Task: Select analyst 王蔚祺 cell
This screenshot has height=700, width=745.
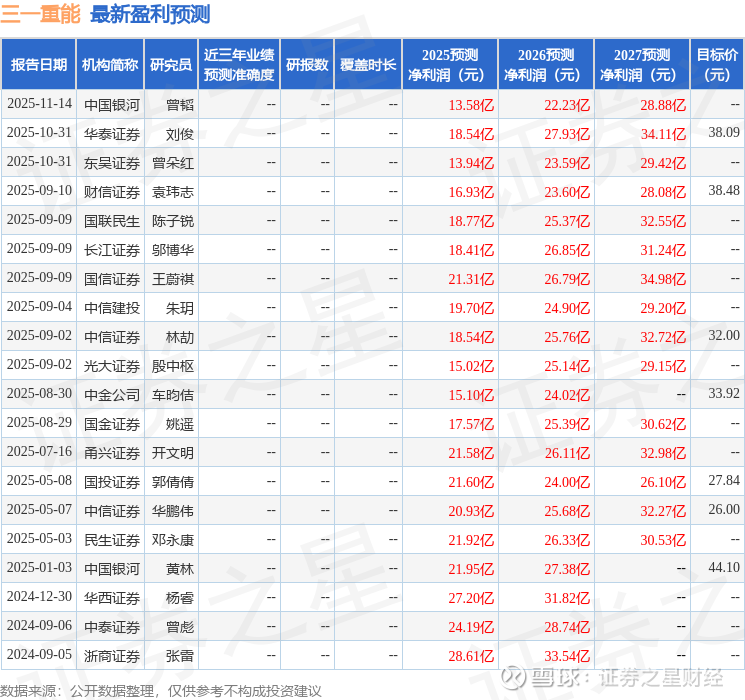Action: click(x=173, y=279)
